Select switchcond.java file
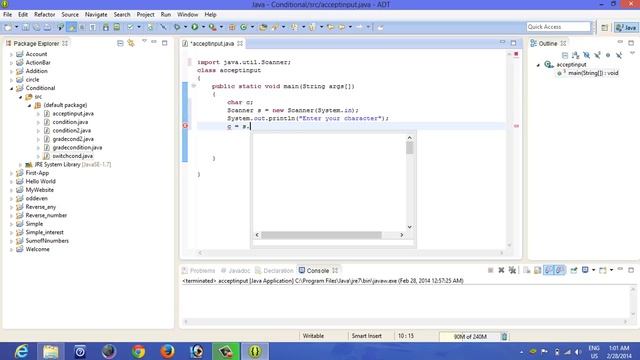This screenshot has width=640, height=360. [72, 156]
